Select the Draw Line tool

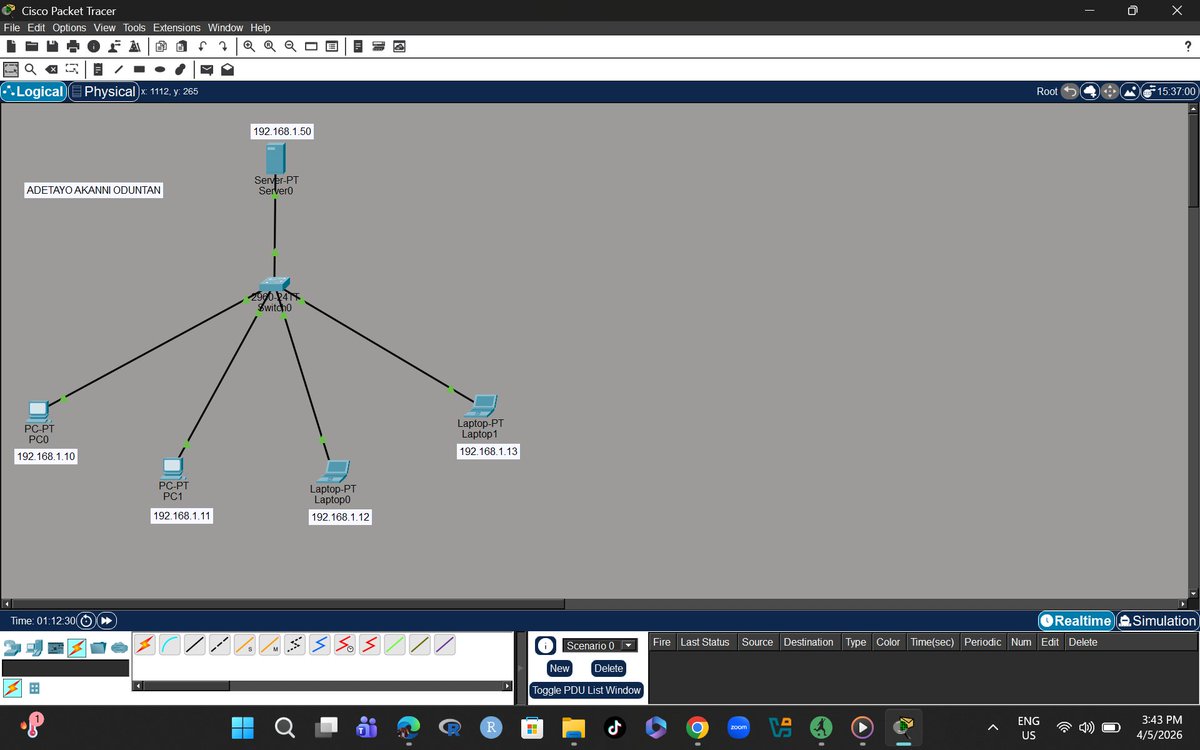click(119, 70)
